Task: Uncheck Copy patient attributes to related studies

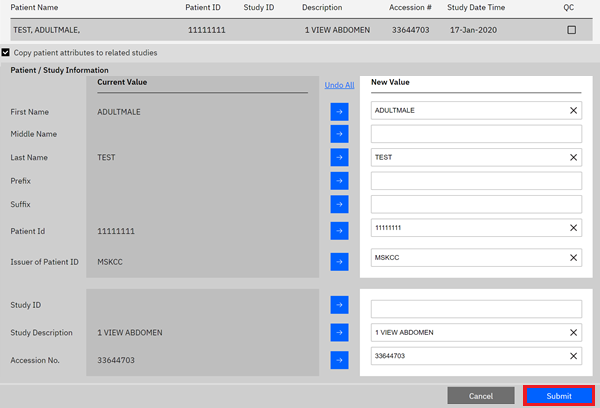Action: click(x=6, y=53)
